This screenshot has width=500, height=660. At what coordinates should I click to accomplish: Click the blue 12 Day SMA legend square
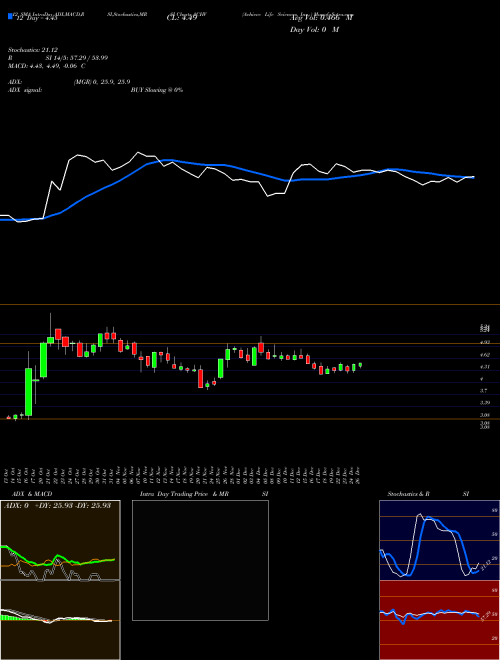coord(10,17)
